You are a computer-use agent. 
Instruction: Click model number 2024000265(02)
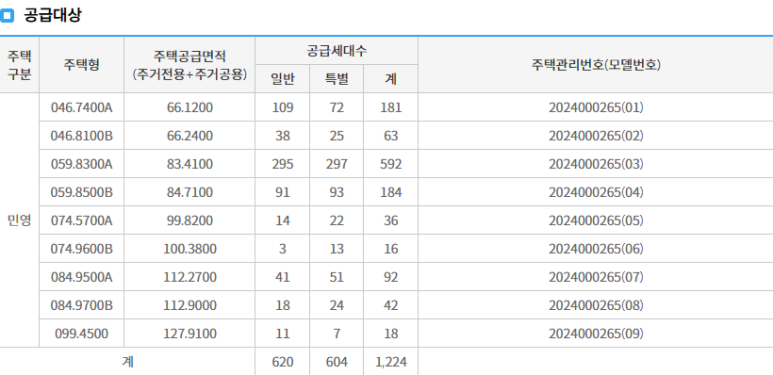(596, 136)
